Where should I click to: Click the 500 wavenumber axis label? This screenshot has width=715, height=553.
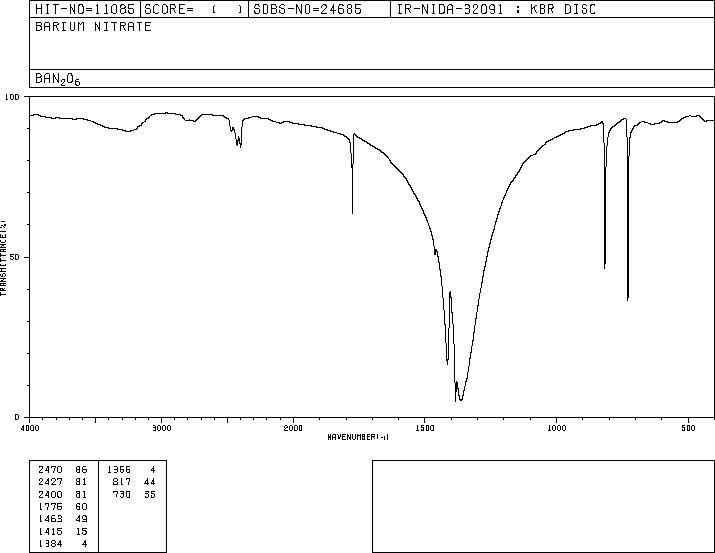[x=688, y=428]
